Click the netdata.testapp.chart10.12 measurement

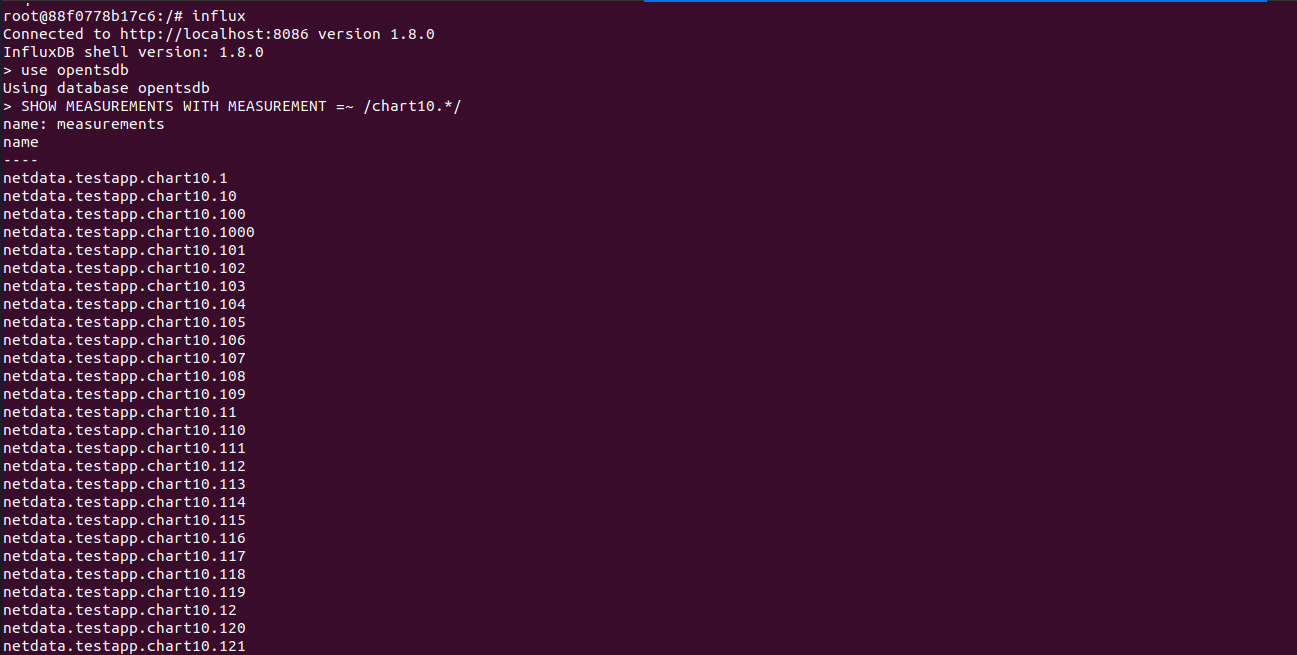pos(120,610)
